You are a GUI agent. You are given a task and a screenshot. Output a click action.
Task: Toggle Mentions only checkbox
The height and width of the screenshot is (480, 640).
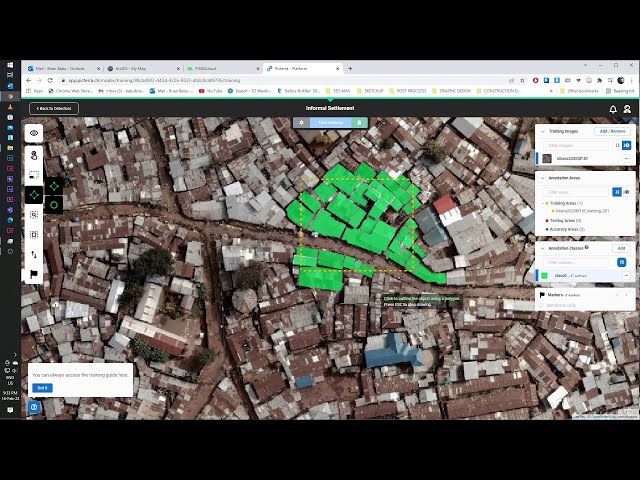[x=542, y=305]
